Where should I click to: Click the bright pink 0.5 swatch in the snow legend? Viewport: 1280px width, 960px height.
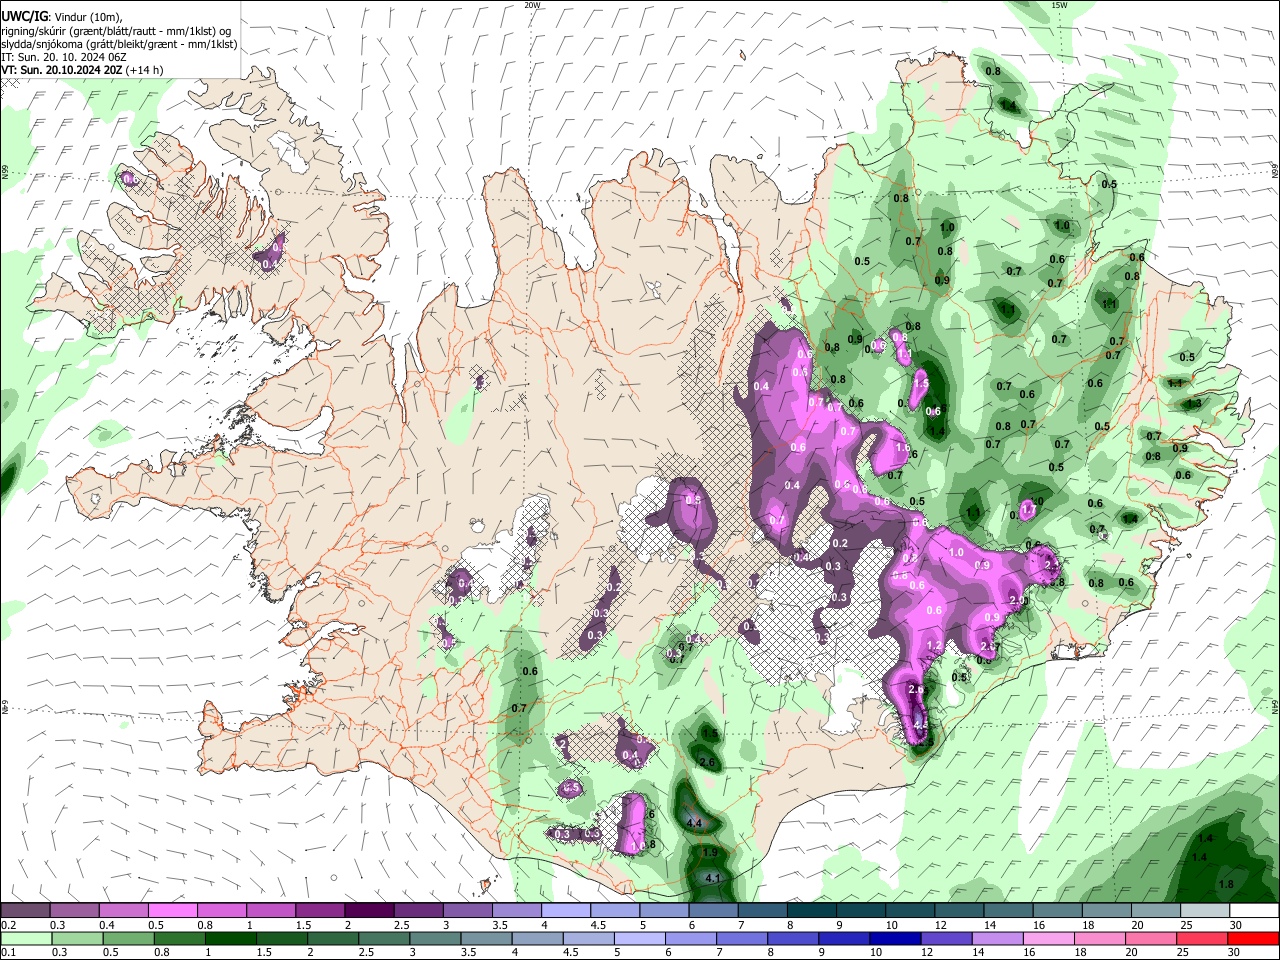tap(172, 911)
